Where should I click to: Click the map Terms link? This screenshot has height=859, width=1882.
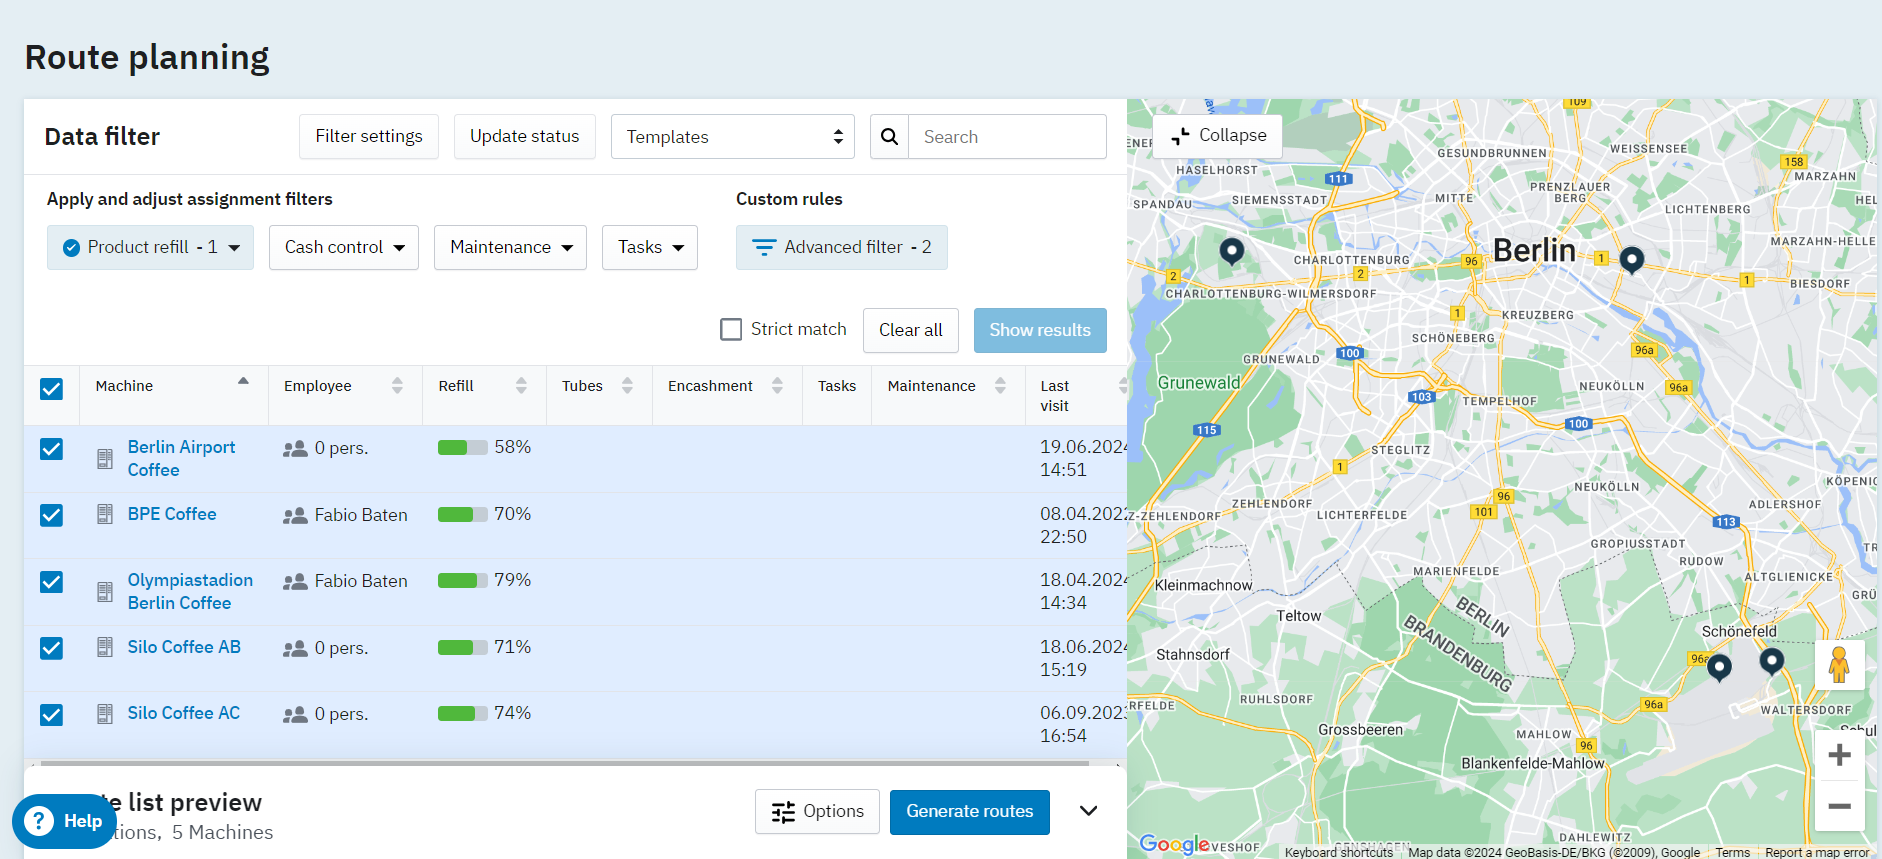1733,852
